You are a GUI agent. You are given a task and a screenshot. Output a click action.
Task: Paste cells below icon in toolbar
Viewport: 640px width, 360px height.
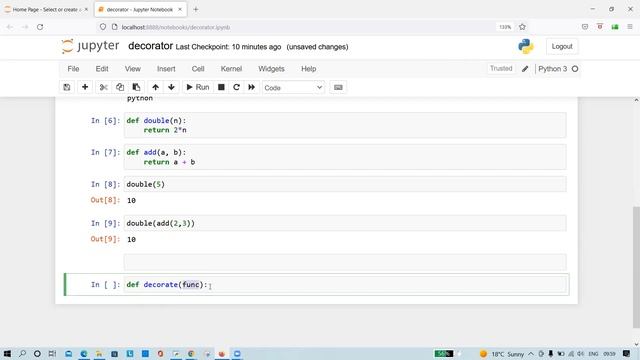[136, 87]
